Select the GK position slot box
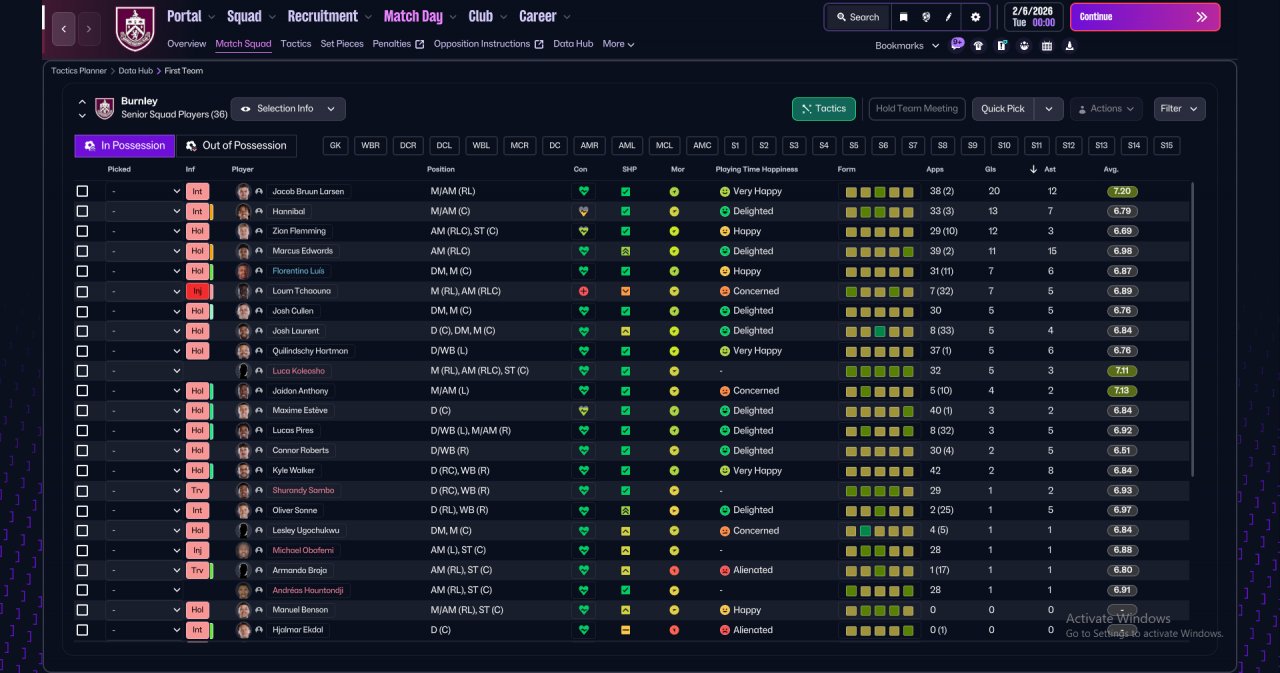The height and width of the screenshot is (673, 1280). tap(336, 146)
